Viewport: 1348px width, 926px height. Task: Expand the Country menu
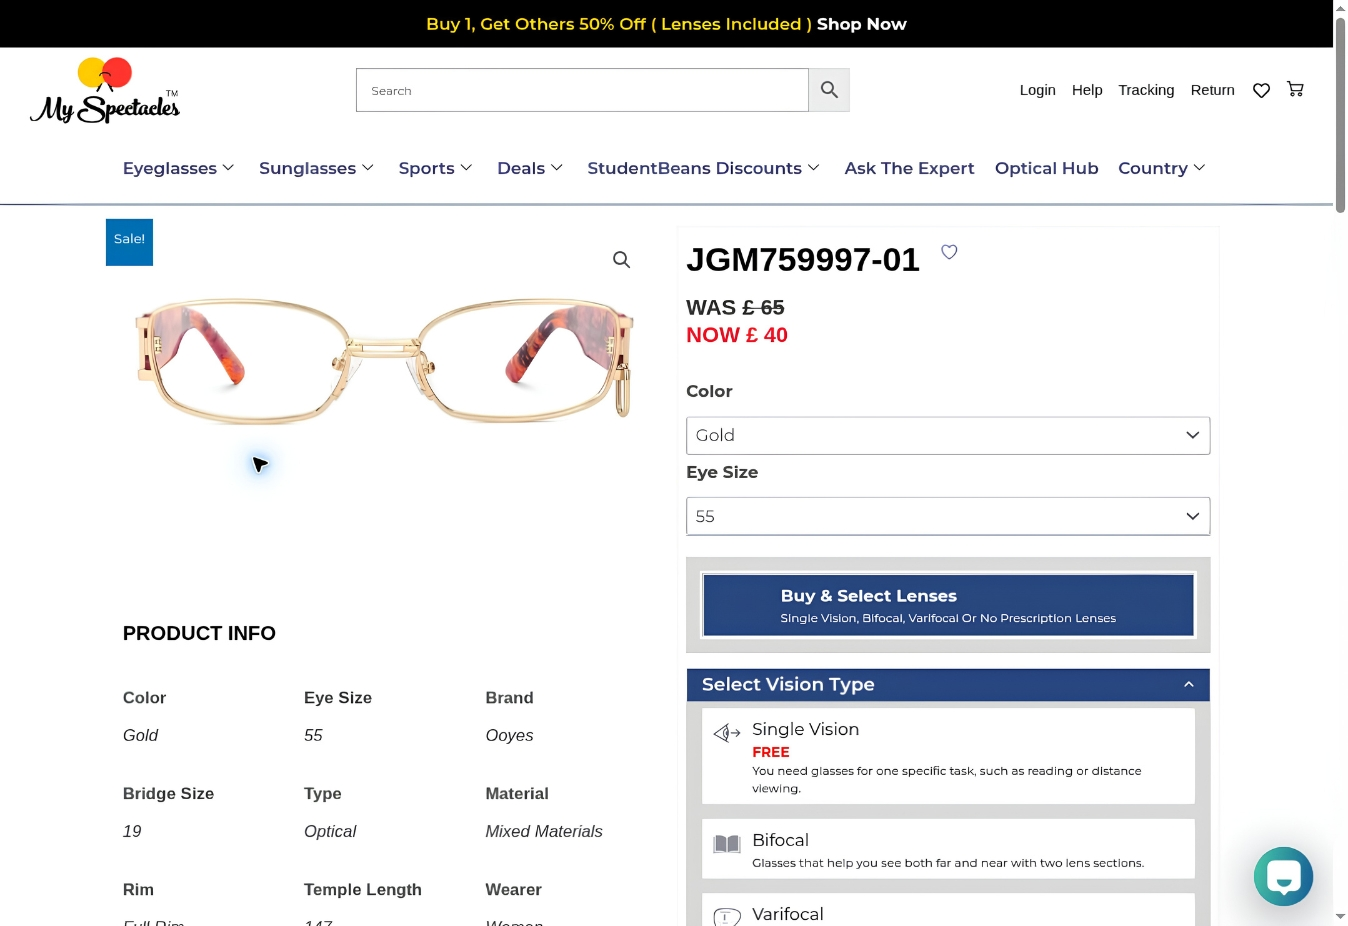[x=1162, y=168]
